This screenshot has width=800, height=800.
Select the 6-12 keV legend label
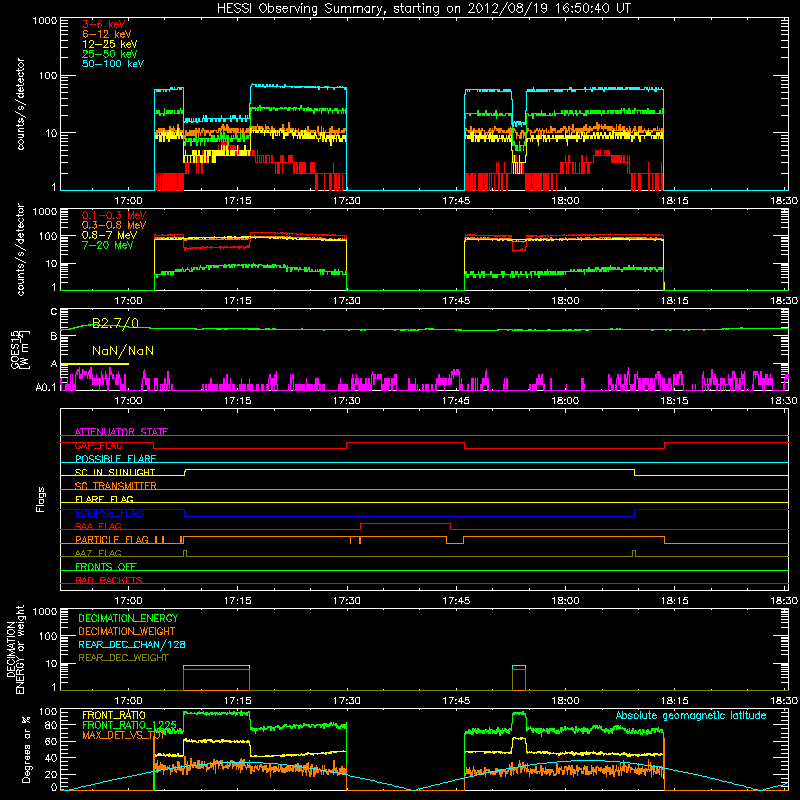click(107, 34)
